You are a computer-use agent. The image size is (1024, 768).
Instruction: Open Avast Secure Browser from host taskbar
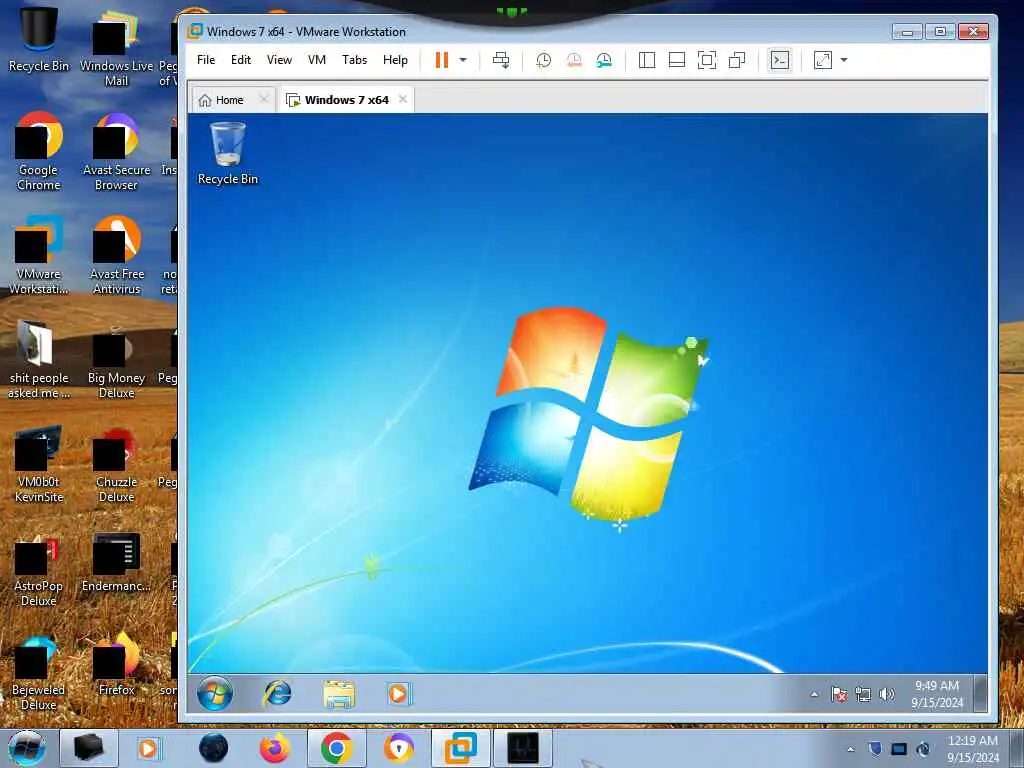398,748
